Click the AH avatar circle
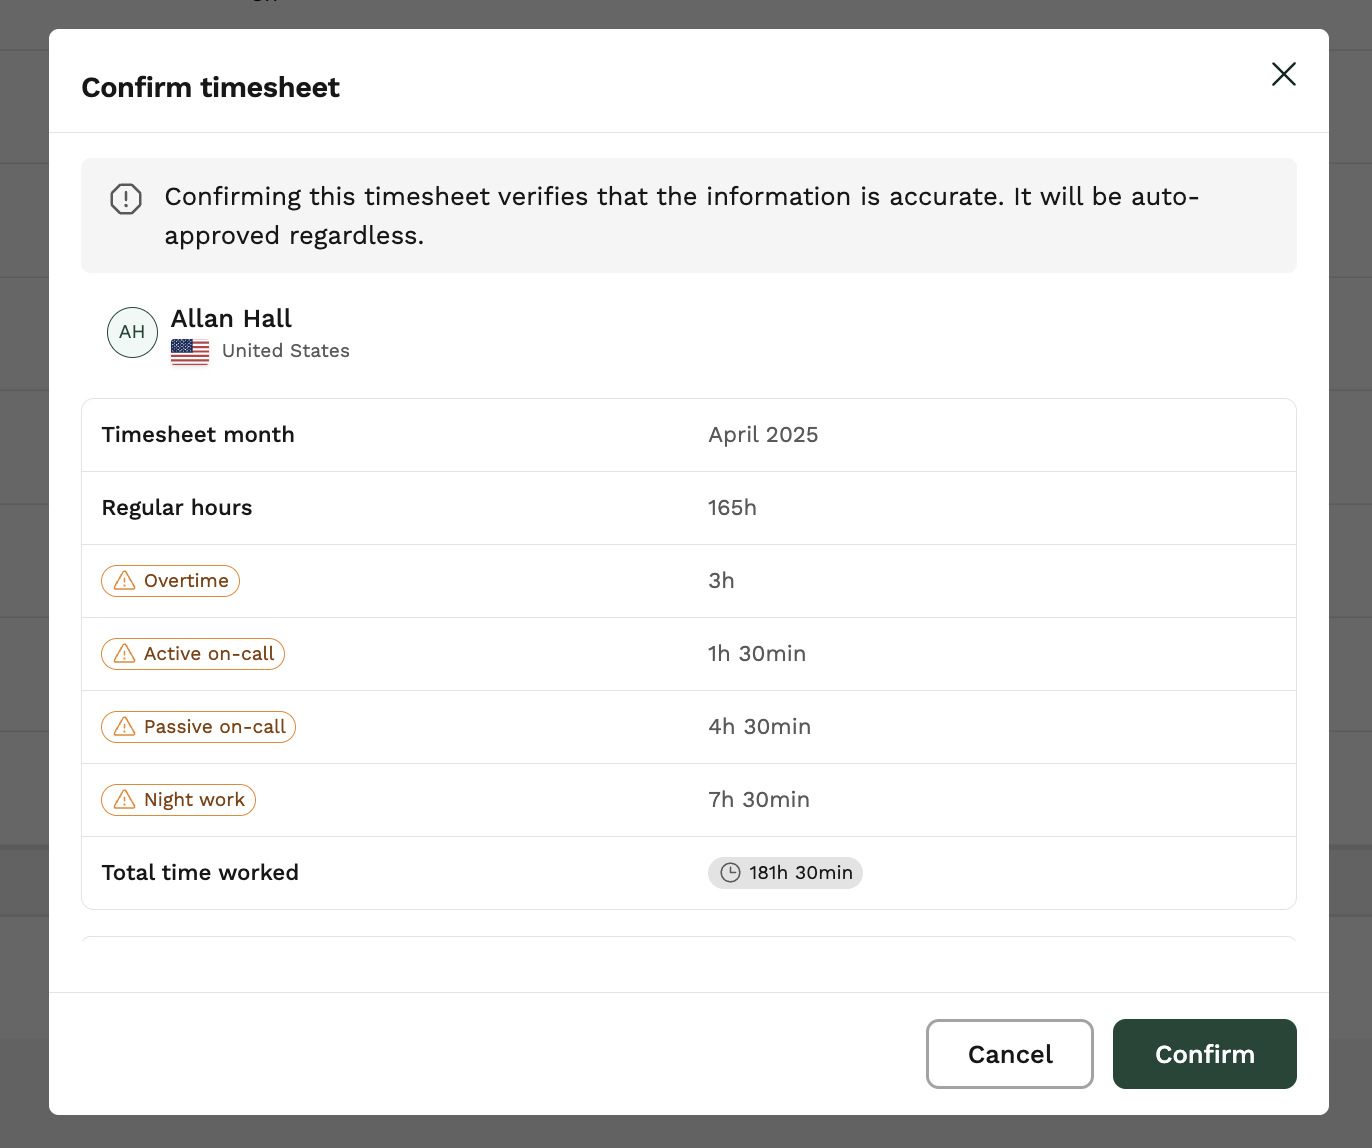The height and width of the screenshot is (1148, 1372). coord(132,332)
